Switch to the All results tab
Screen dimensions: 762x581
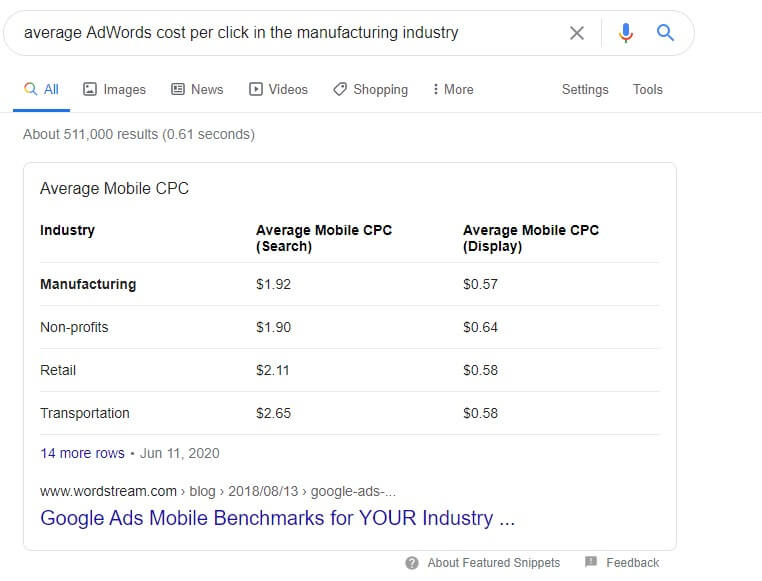[x=41, y=89]
